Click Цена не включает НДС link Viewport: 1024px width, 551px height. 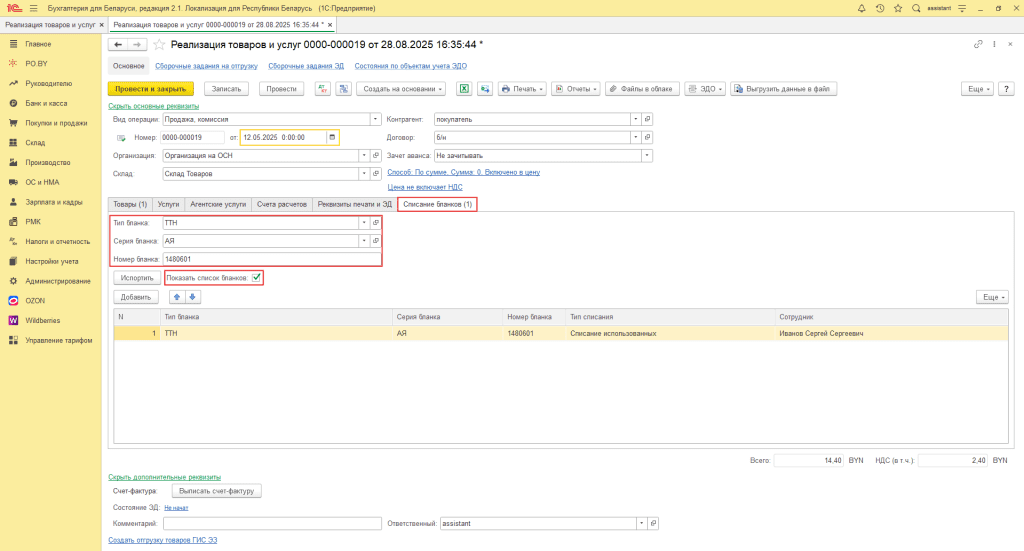(425, 187)
